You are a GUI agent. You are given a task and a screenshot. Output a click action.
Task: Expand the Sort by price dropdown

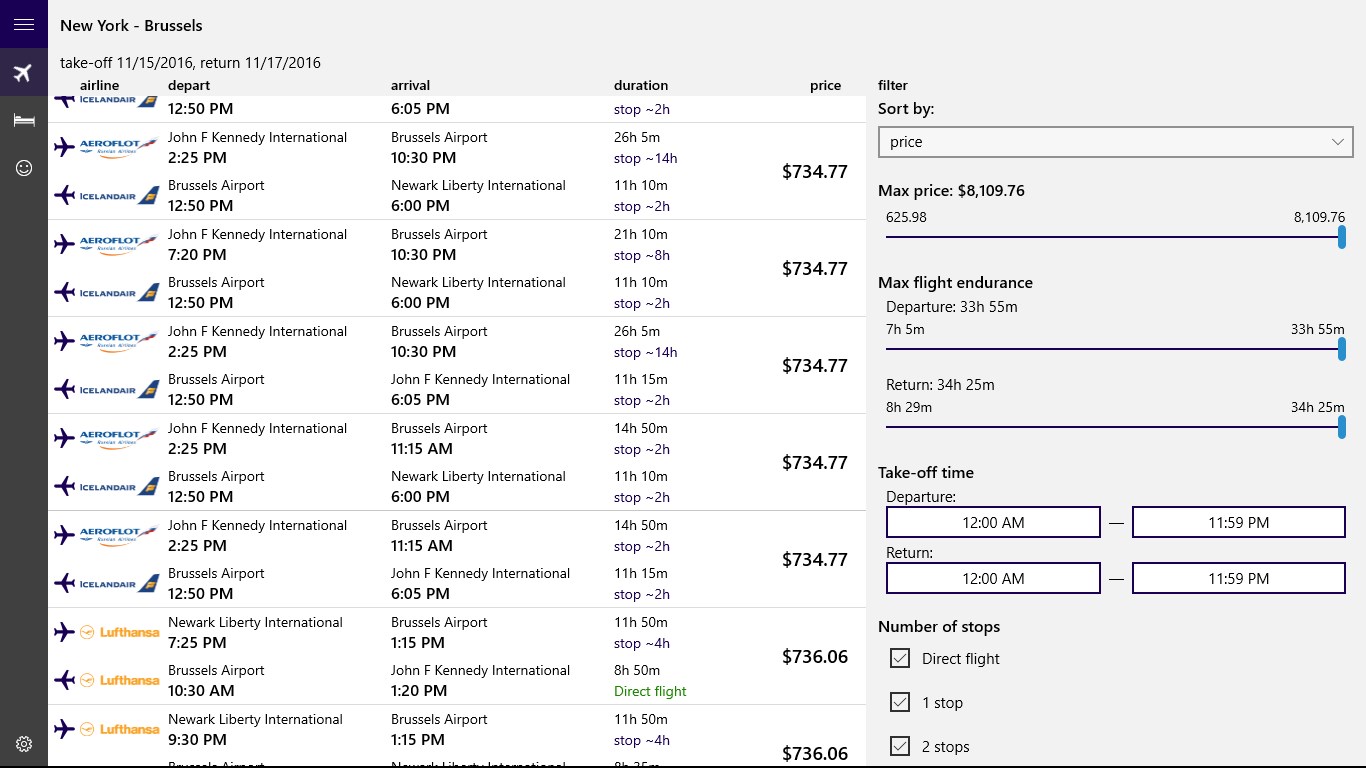click(1115, 142)
